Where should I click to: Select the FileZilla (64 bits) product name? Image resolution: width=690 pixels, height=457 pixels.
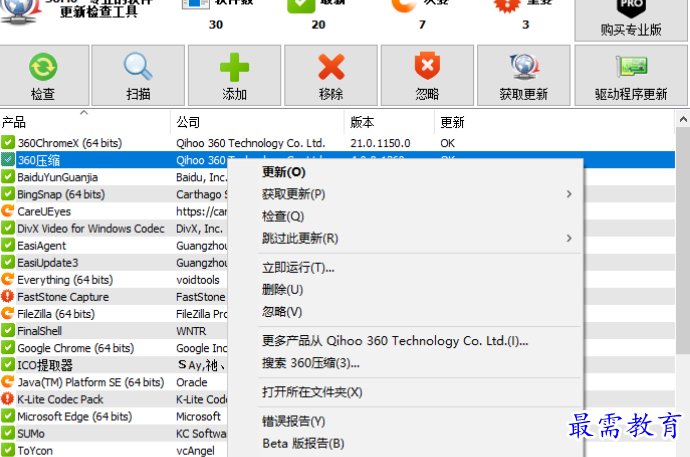[x=56, y=314]
